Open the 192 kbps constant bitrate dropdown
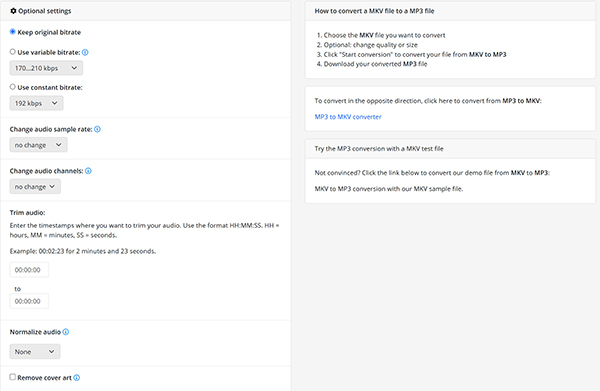The width and height of the screenshot is (600, 391). click(x=36, y=103)
